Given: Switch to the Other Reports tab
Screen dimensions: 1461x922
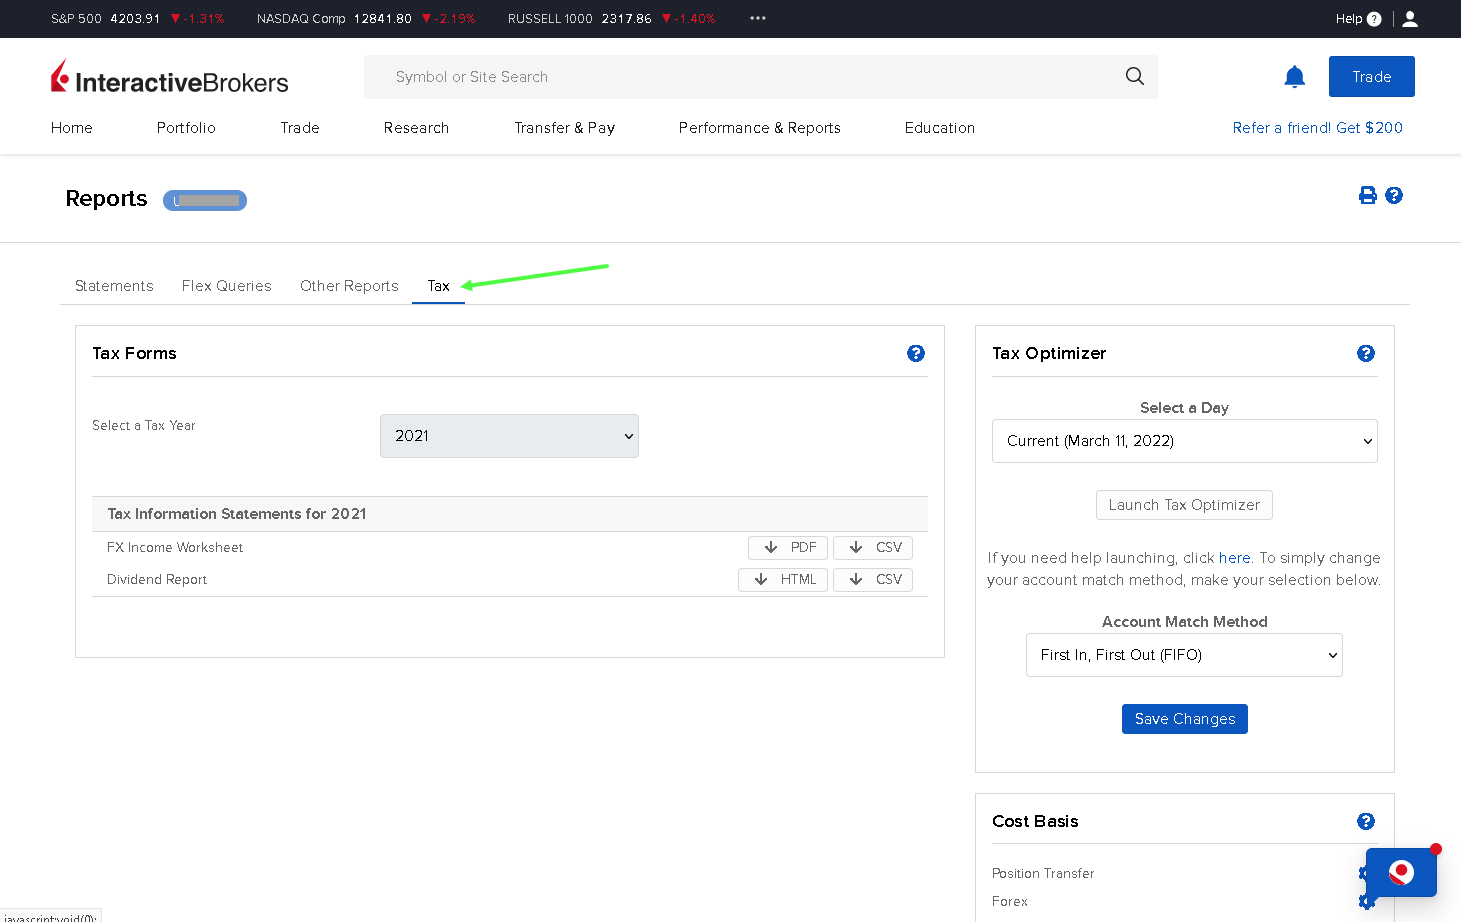Looking at the screenshot, I should pos(349,286).
